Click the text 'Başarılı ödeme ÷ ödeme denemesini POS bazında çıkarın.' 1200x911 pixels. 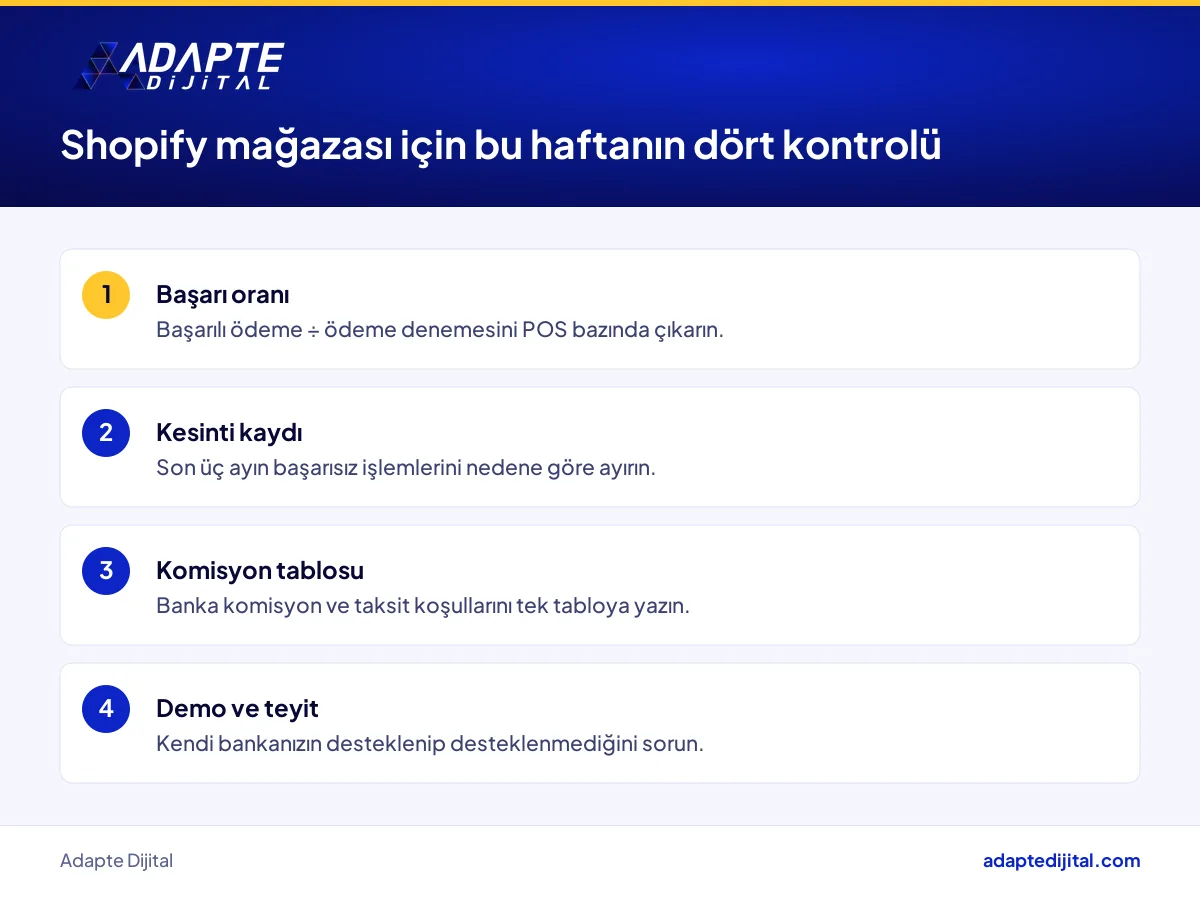click(x=440, y=330)
